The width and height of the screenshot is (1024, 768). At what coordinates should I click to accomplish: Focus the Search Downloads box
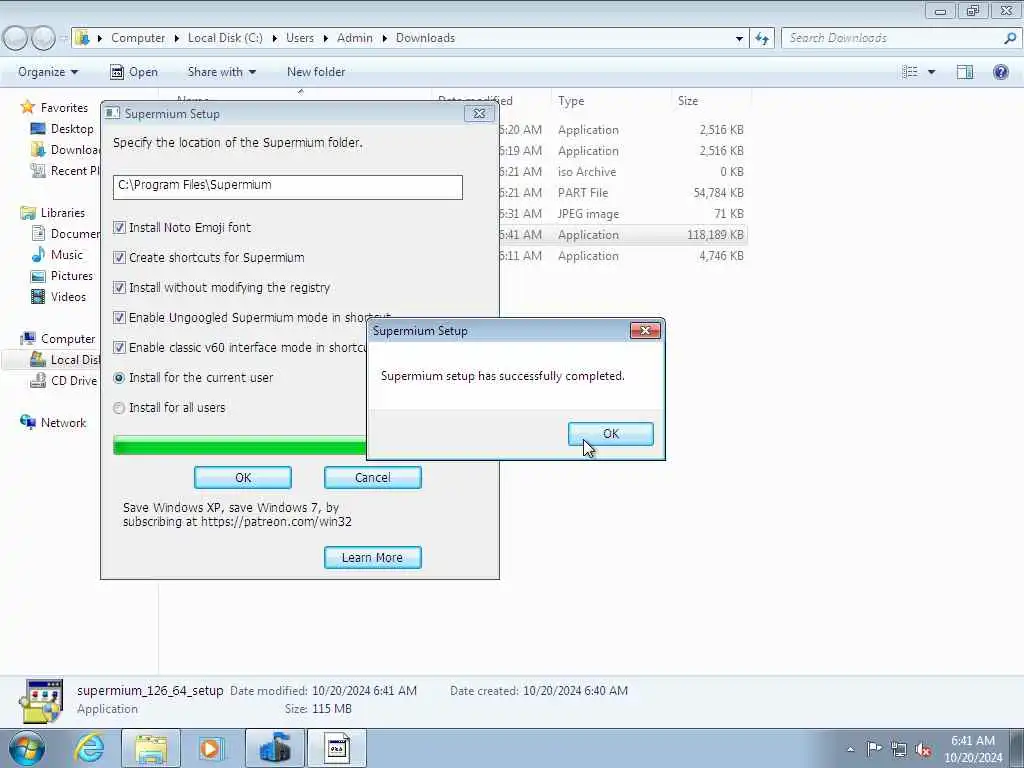892,38
